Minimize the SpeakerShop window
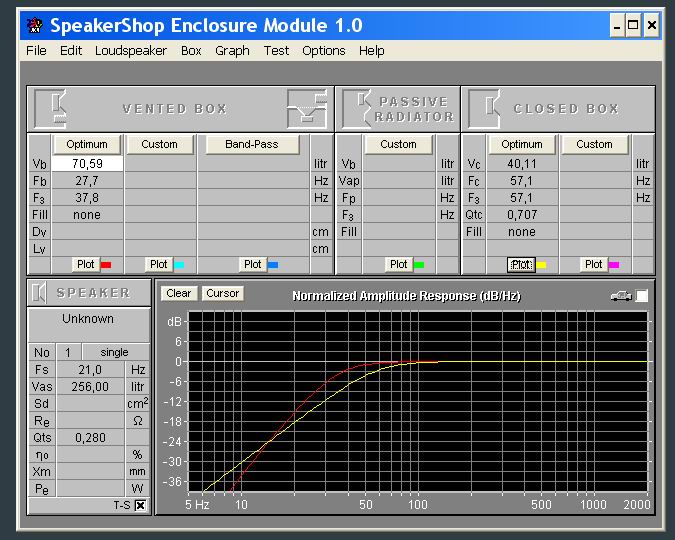675x540 pixels. [x=617, y=25]
